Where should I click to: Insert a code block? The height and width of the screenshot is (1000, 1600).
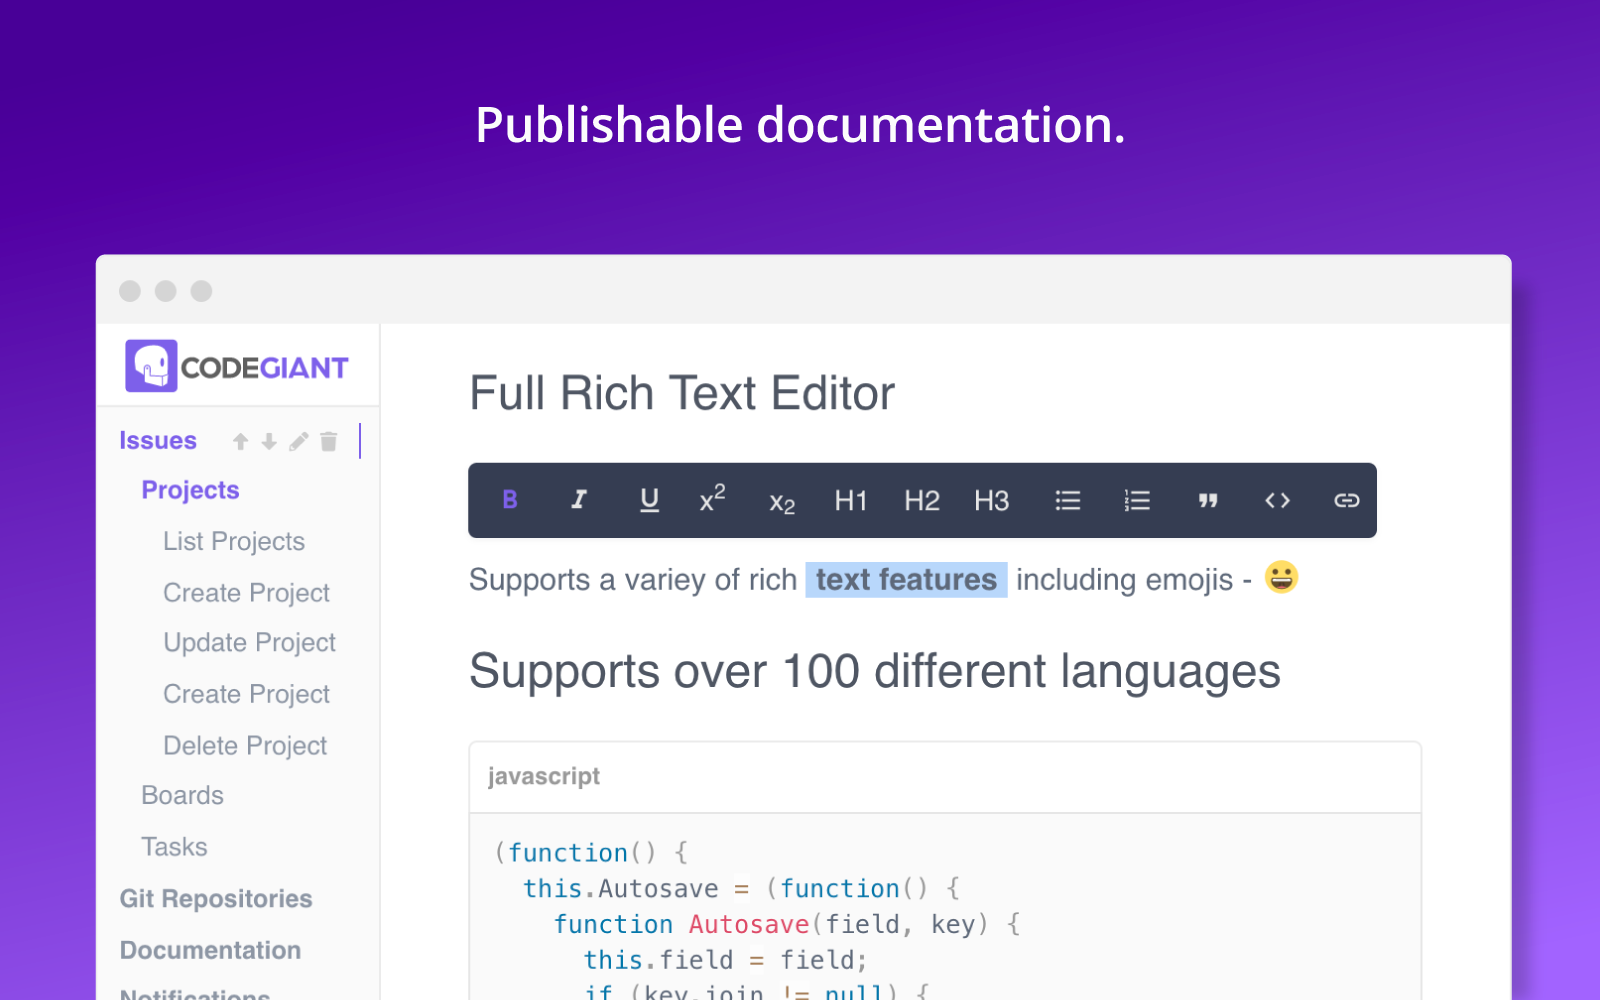(1277, 500)
